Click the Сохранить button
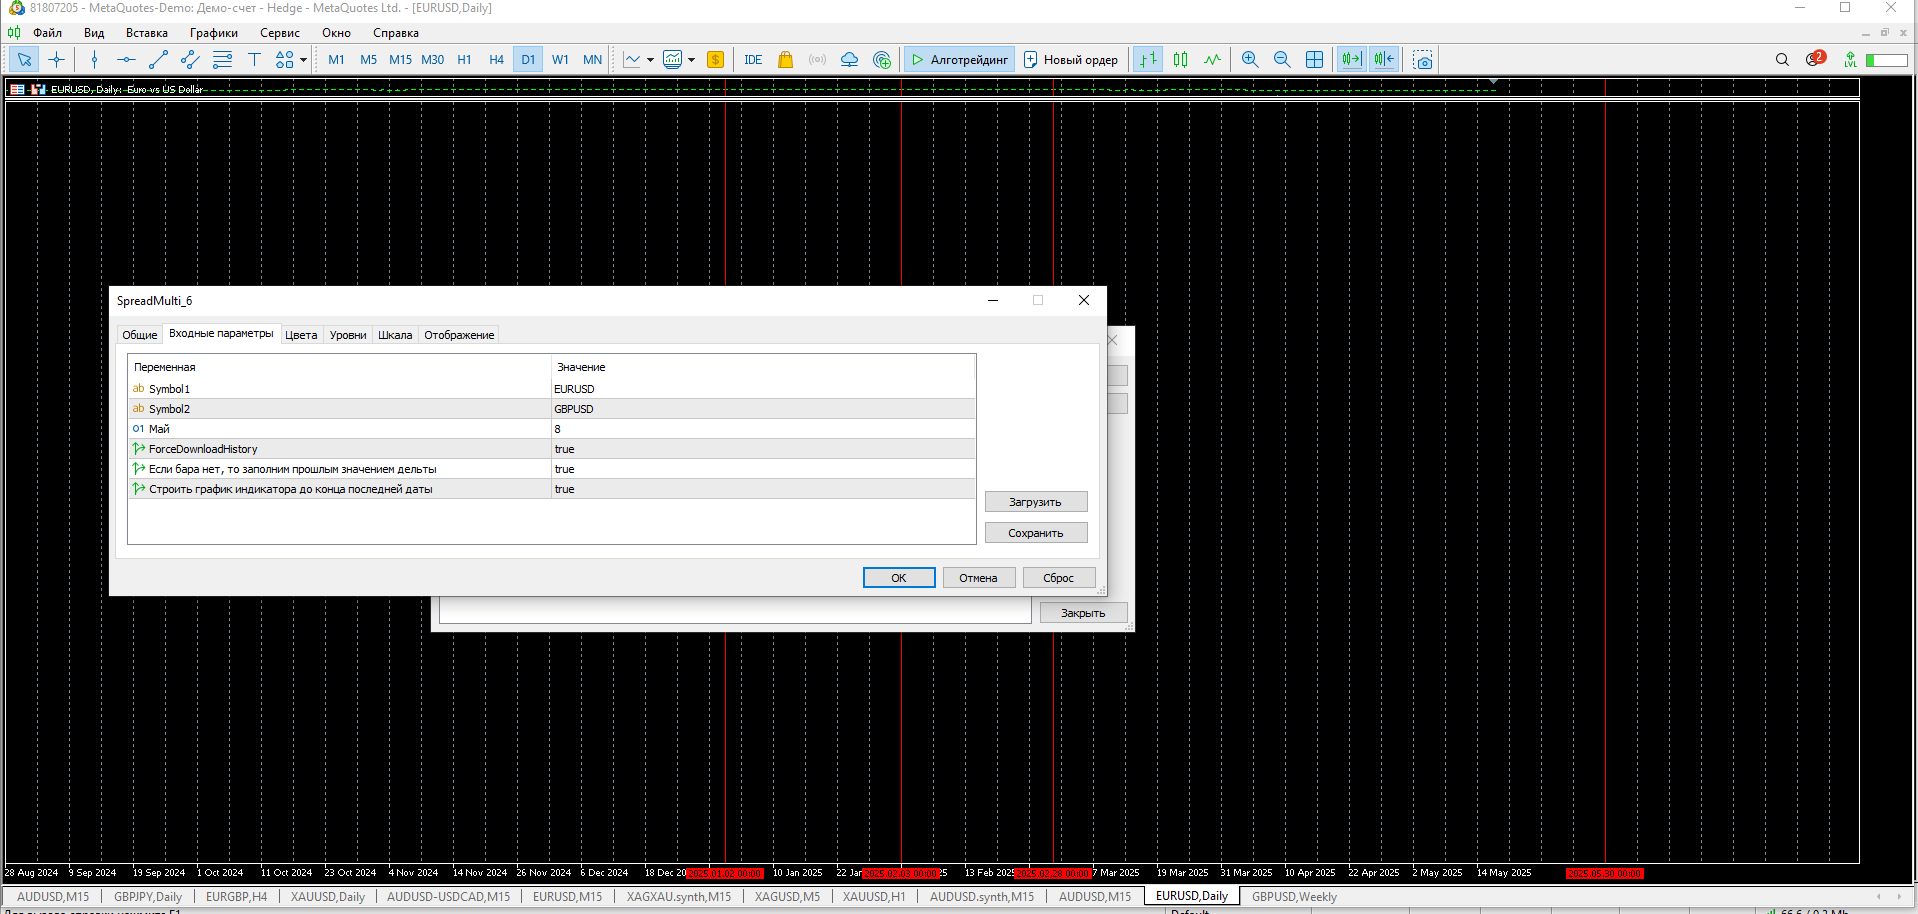 pyautogui.click(x=1035, y=533)
